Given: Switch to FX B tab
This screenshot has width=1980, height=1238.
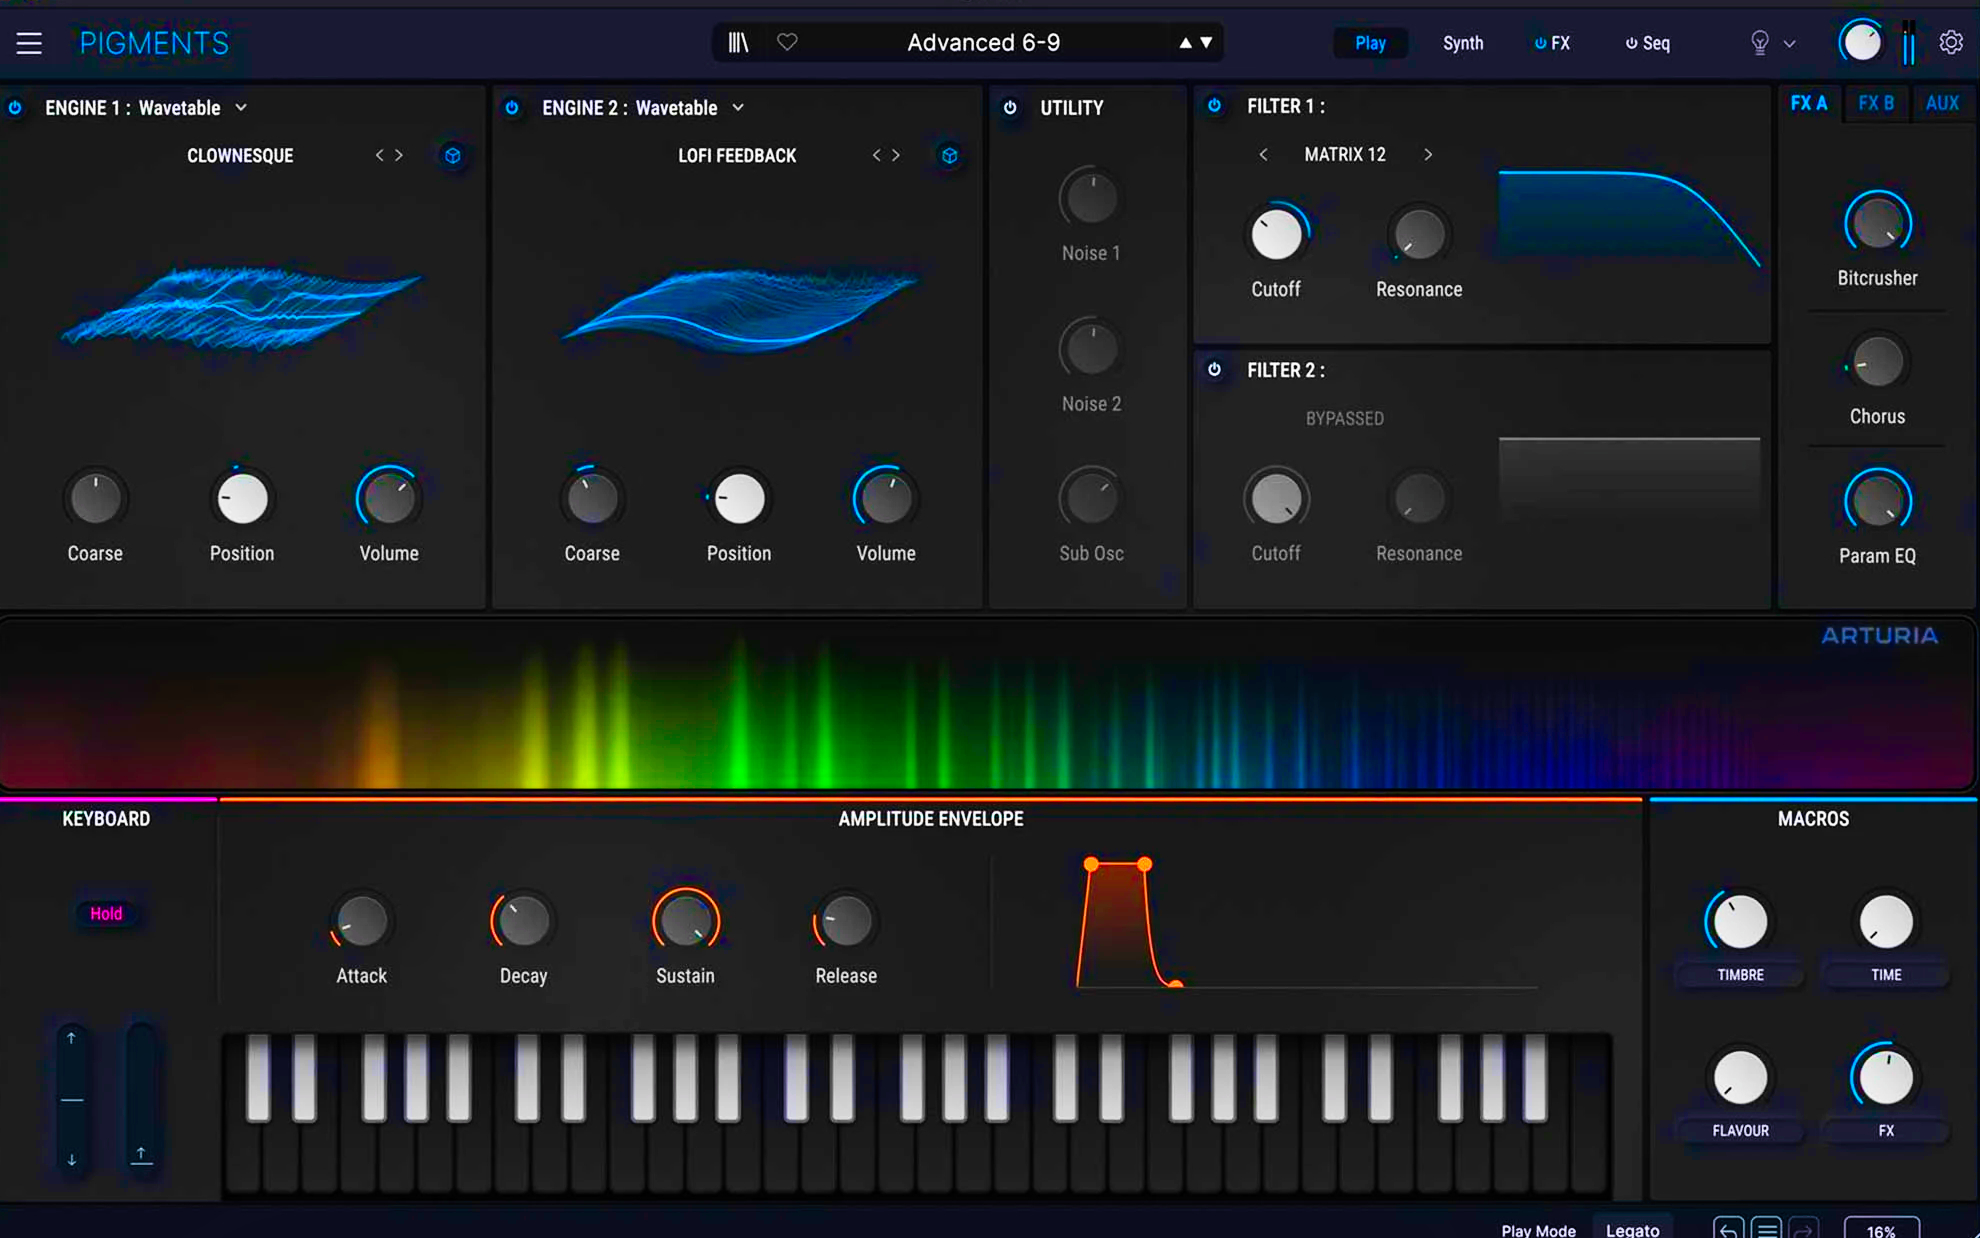Looking at the screenshot, I should click(1875, 103).
